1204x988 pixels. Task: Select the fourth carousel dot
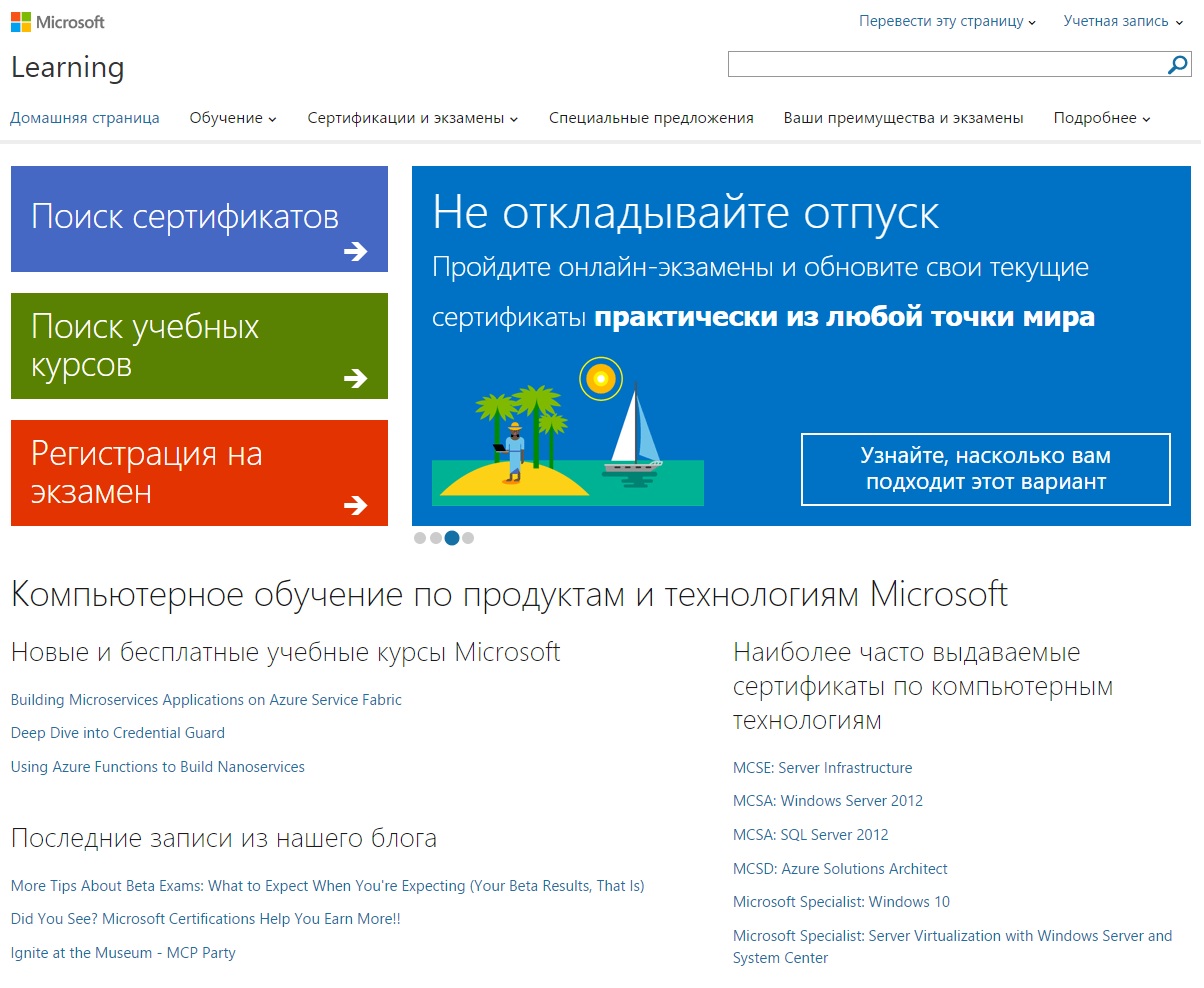point(468,538)
